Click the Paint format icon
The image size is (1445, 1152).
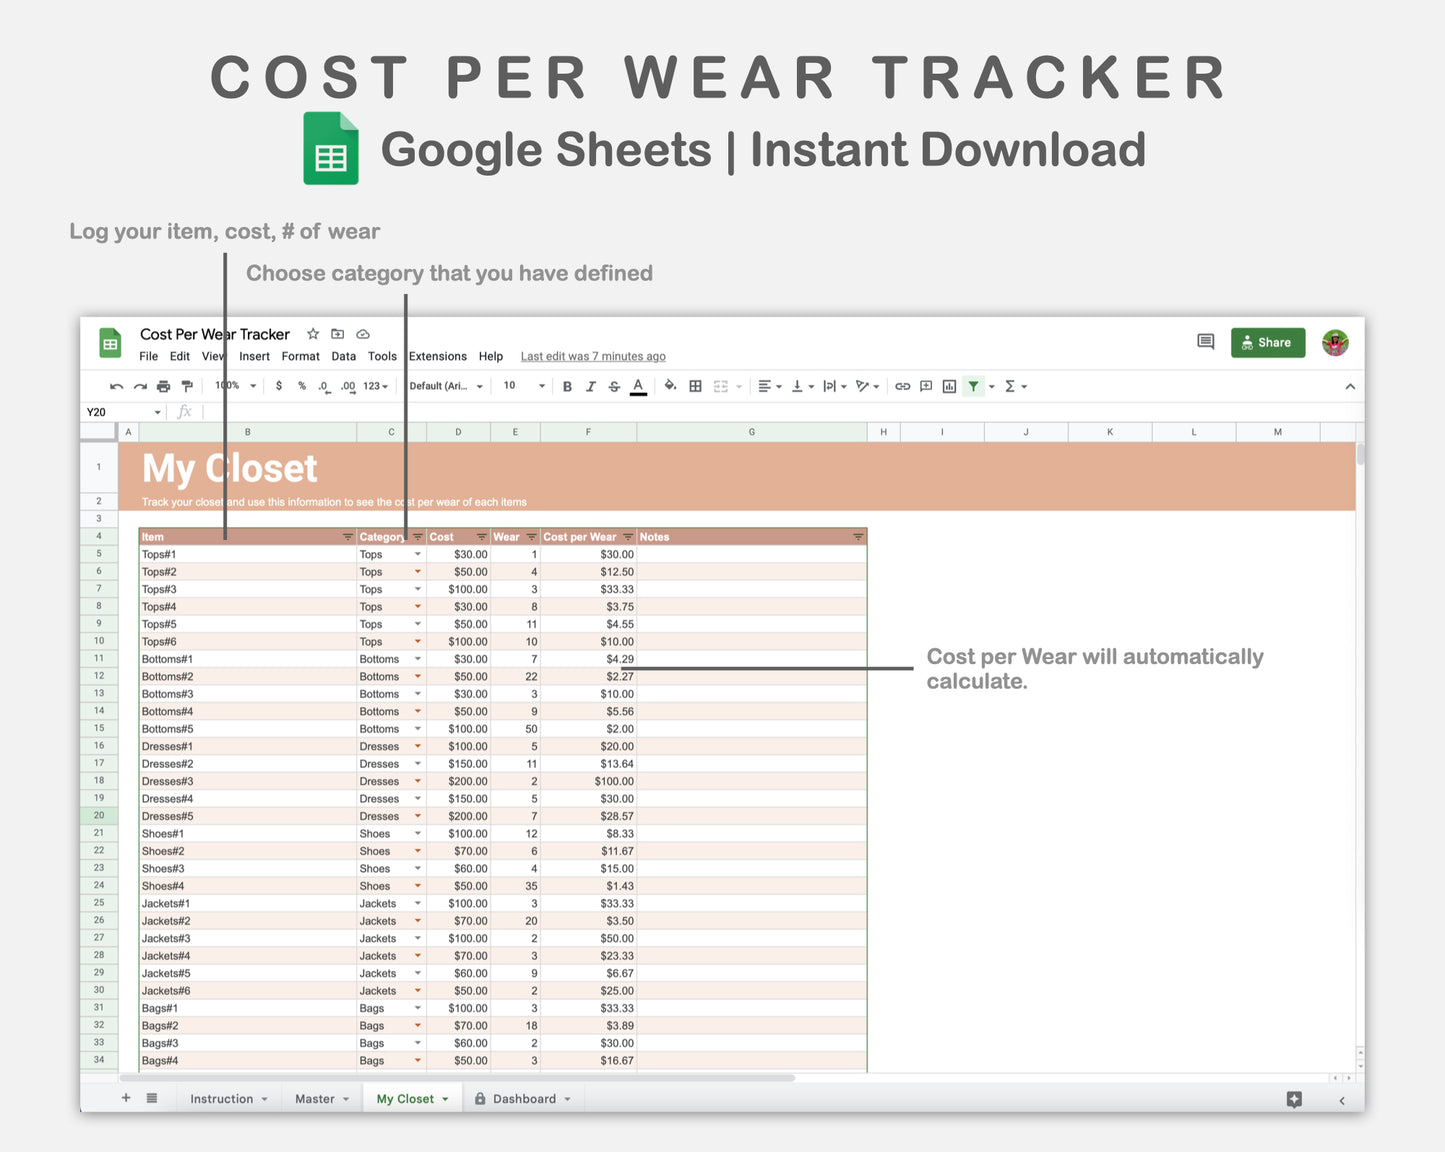187,386
